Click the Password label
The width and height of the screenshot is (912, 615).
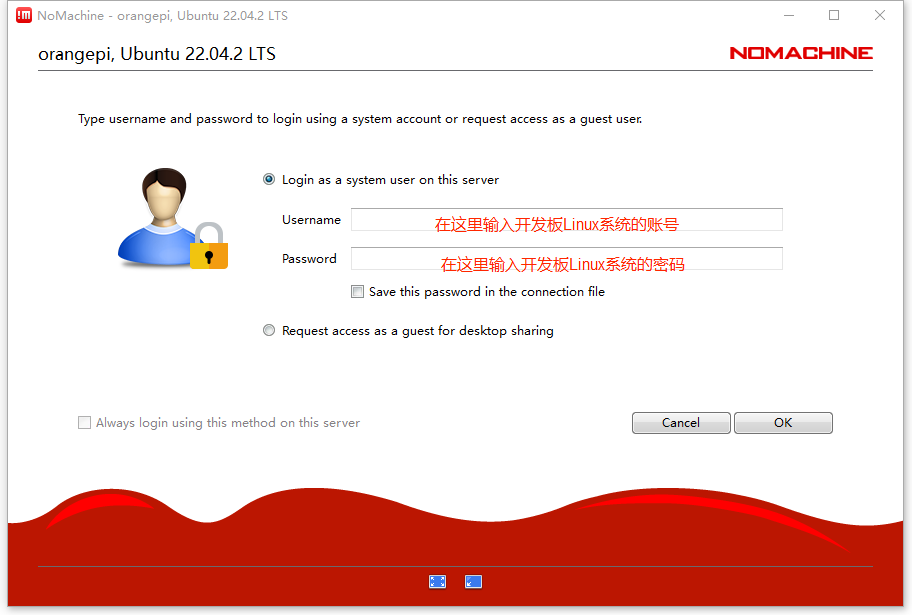[309, 258]
